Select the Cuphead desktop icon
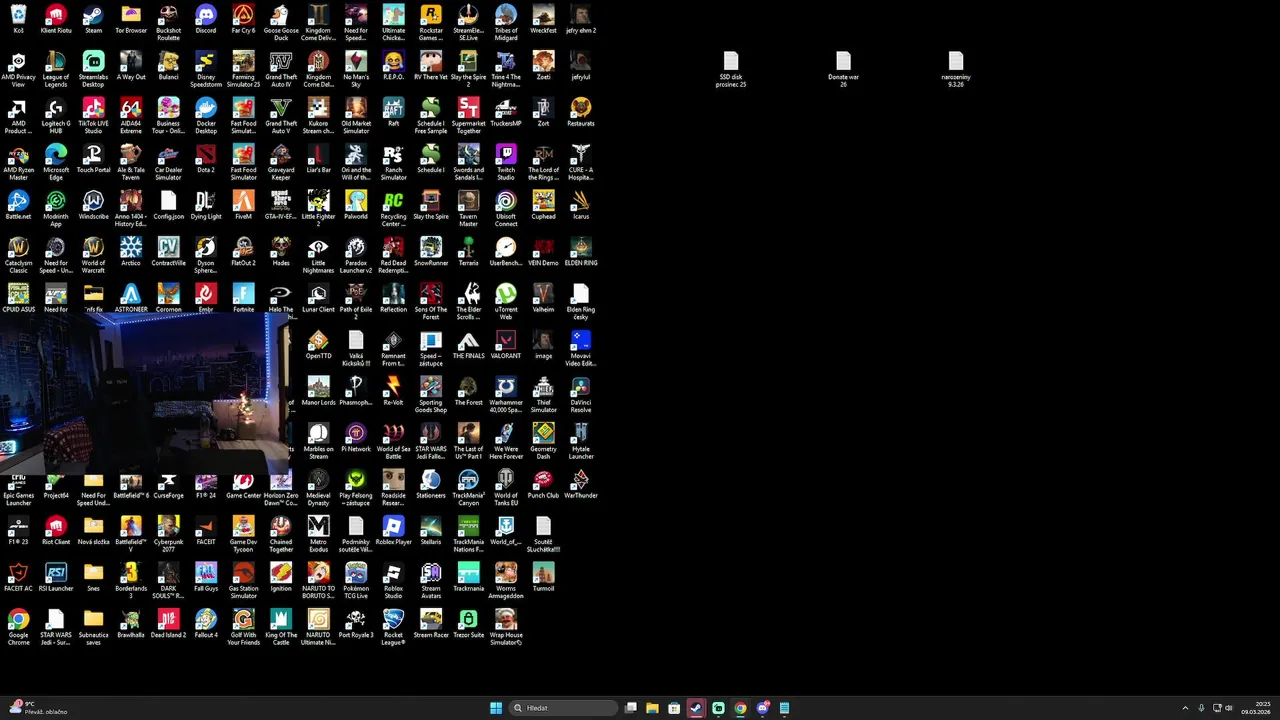 click(543, 205)
